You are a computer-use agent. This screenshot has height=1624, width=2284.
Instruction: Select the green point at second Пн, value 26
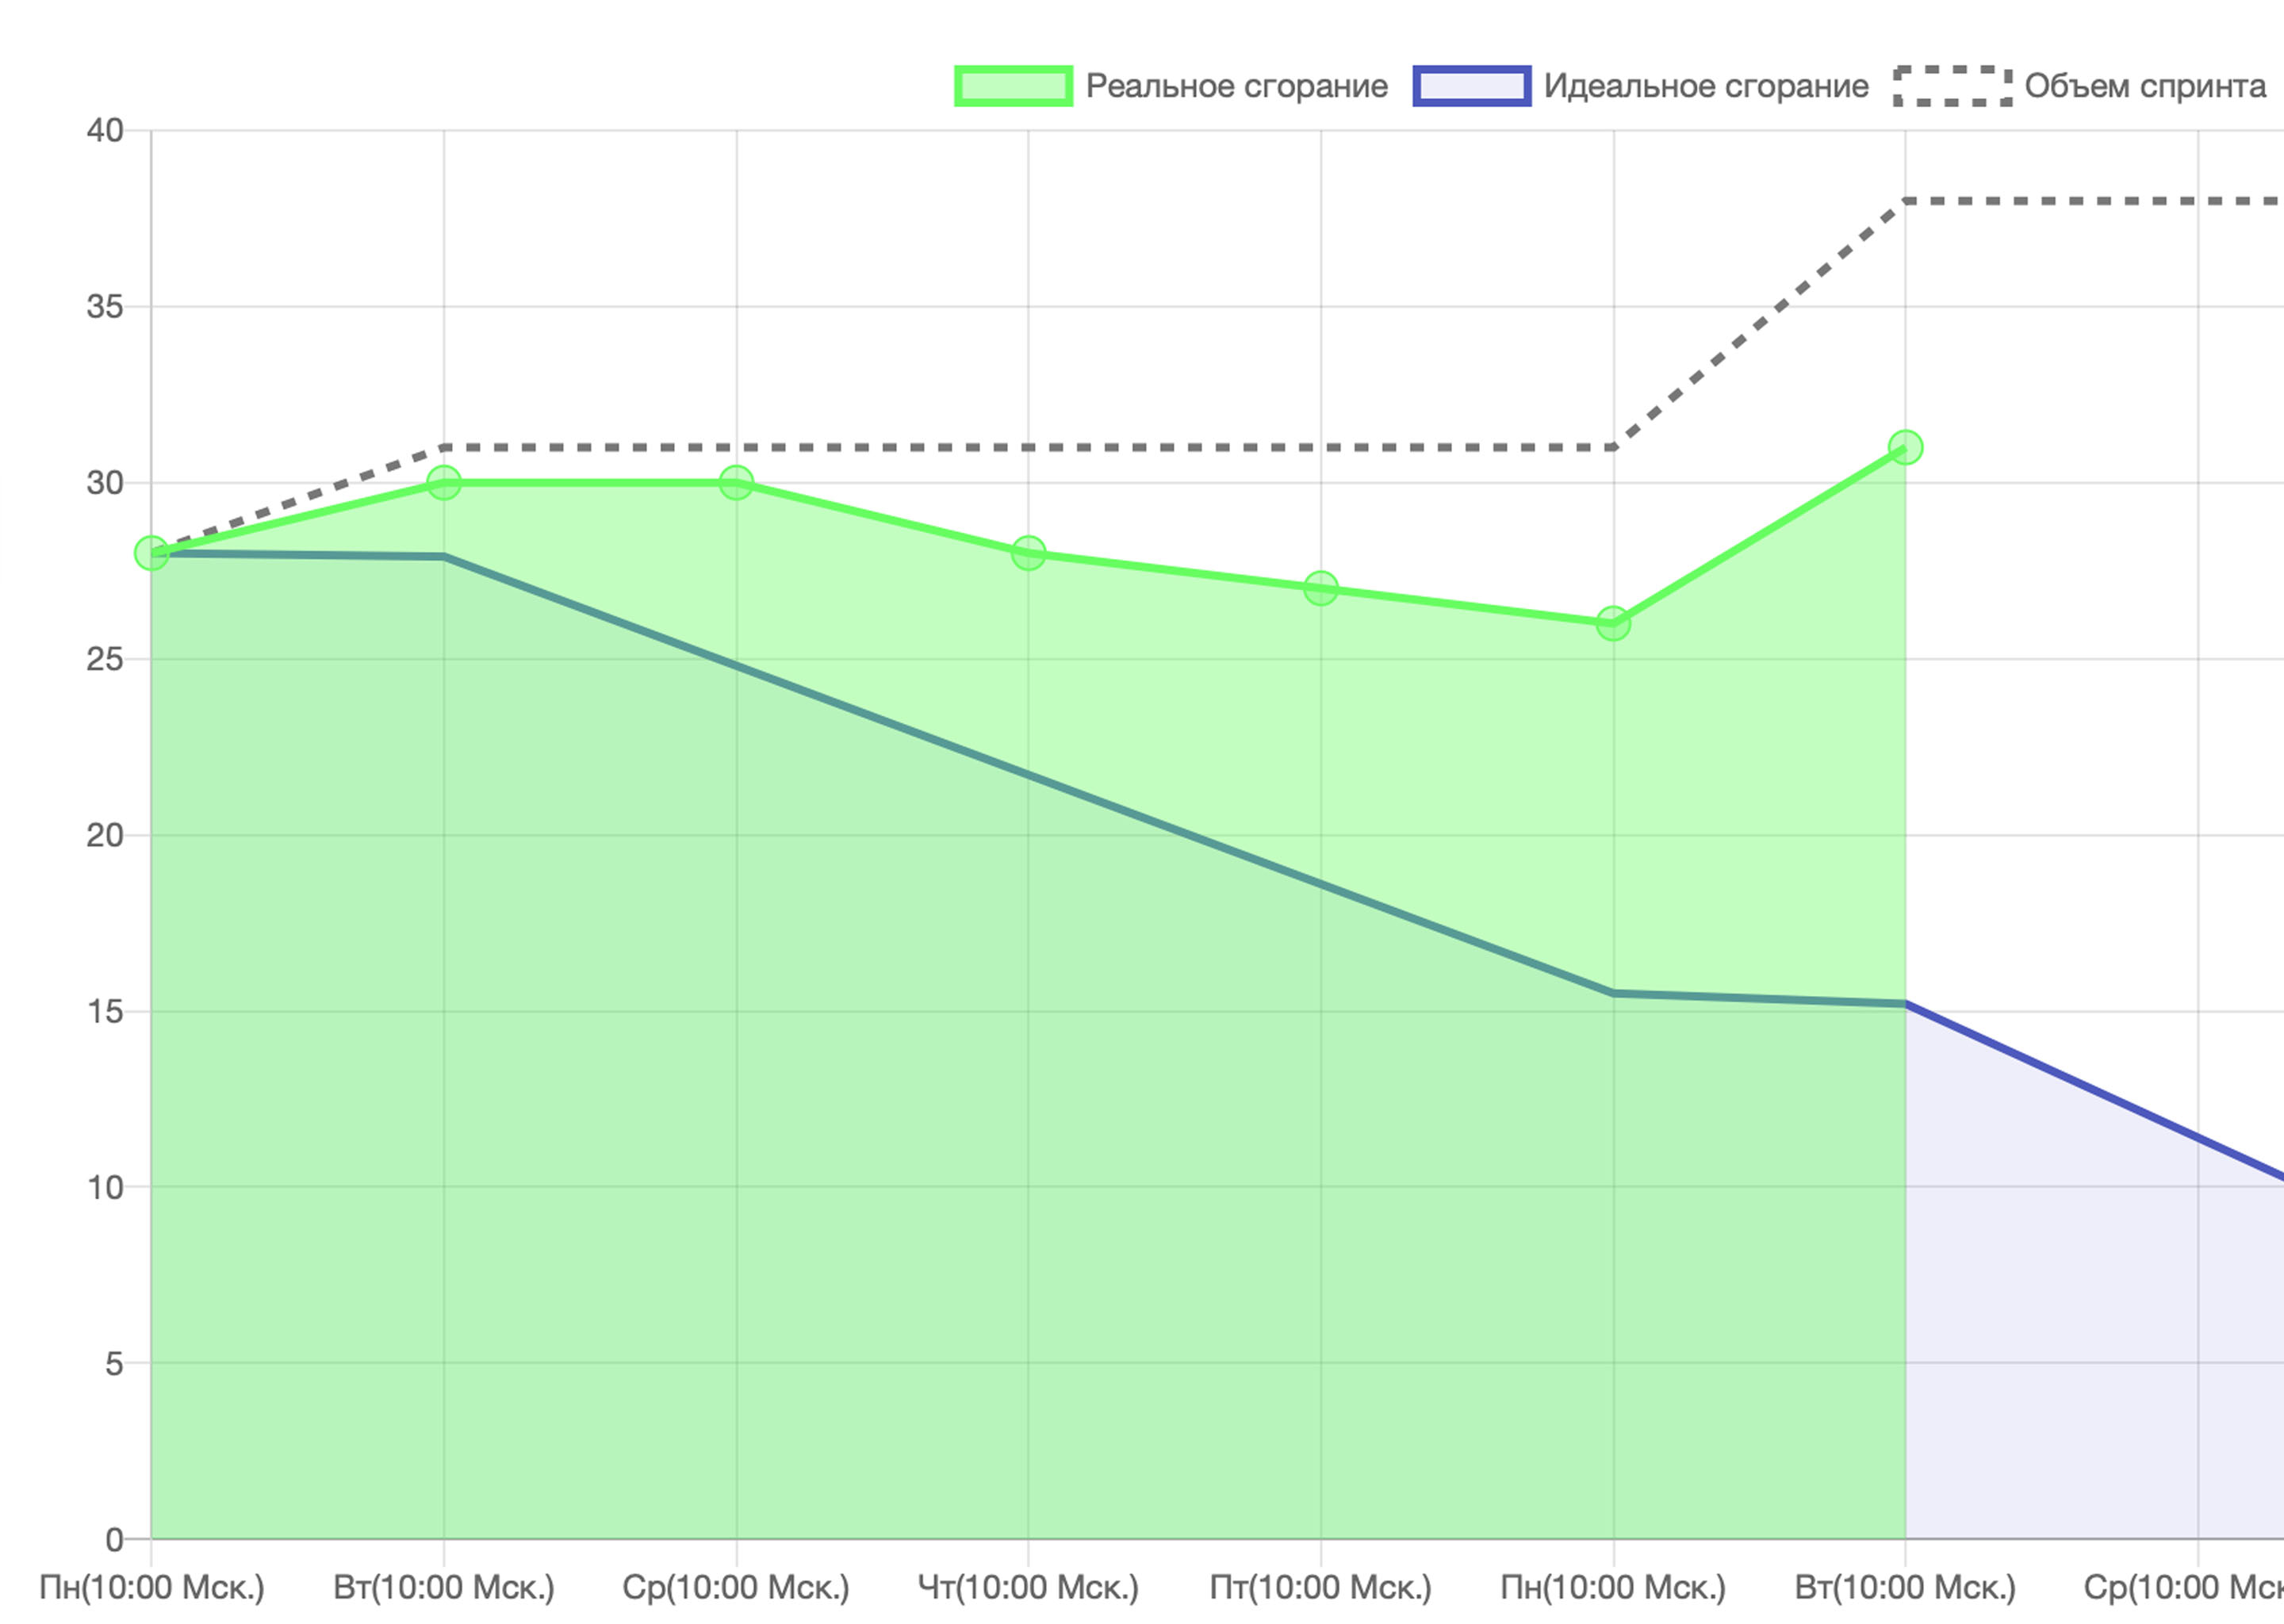(x=1613, y=624)
